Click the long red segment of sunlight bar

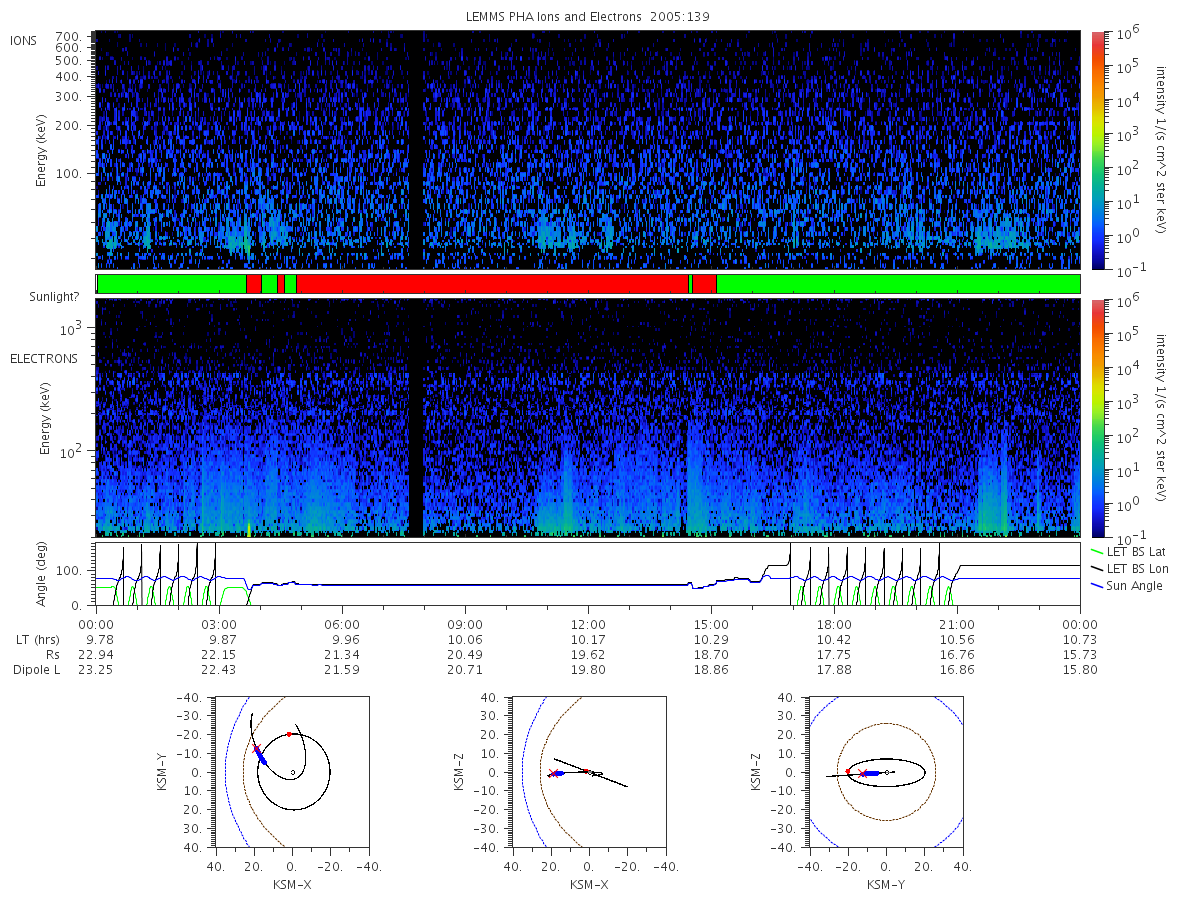click(x=492, y=284)
